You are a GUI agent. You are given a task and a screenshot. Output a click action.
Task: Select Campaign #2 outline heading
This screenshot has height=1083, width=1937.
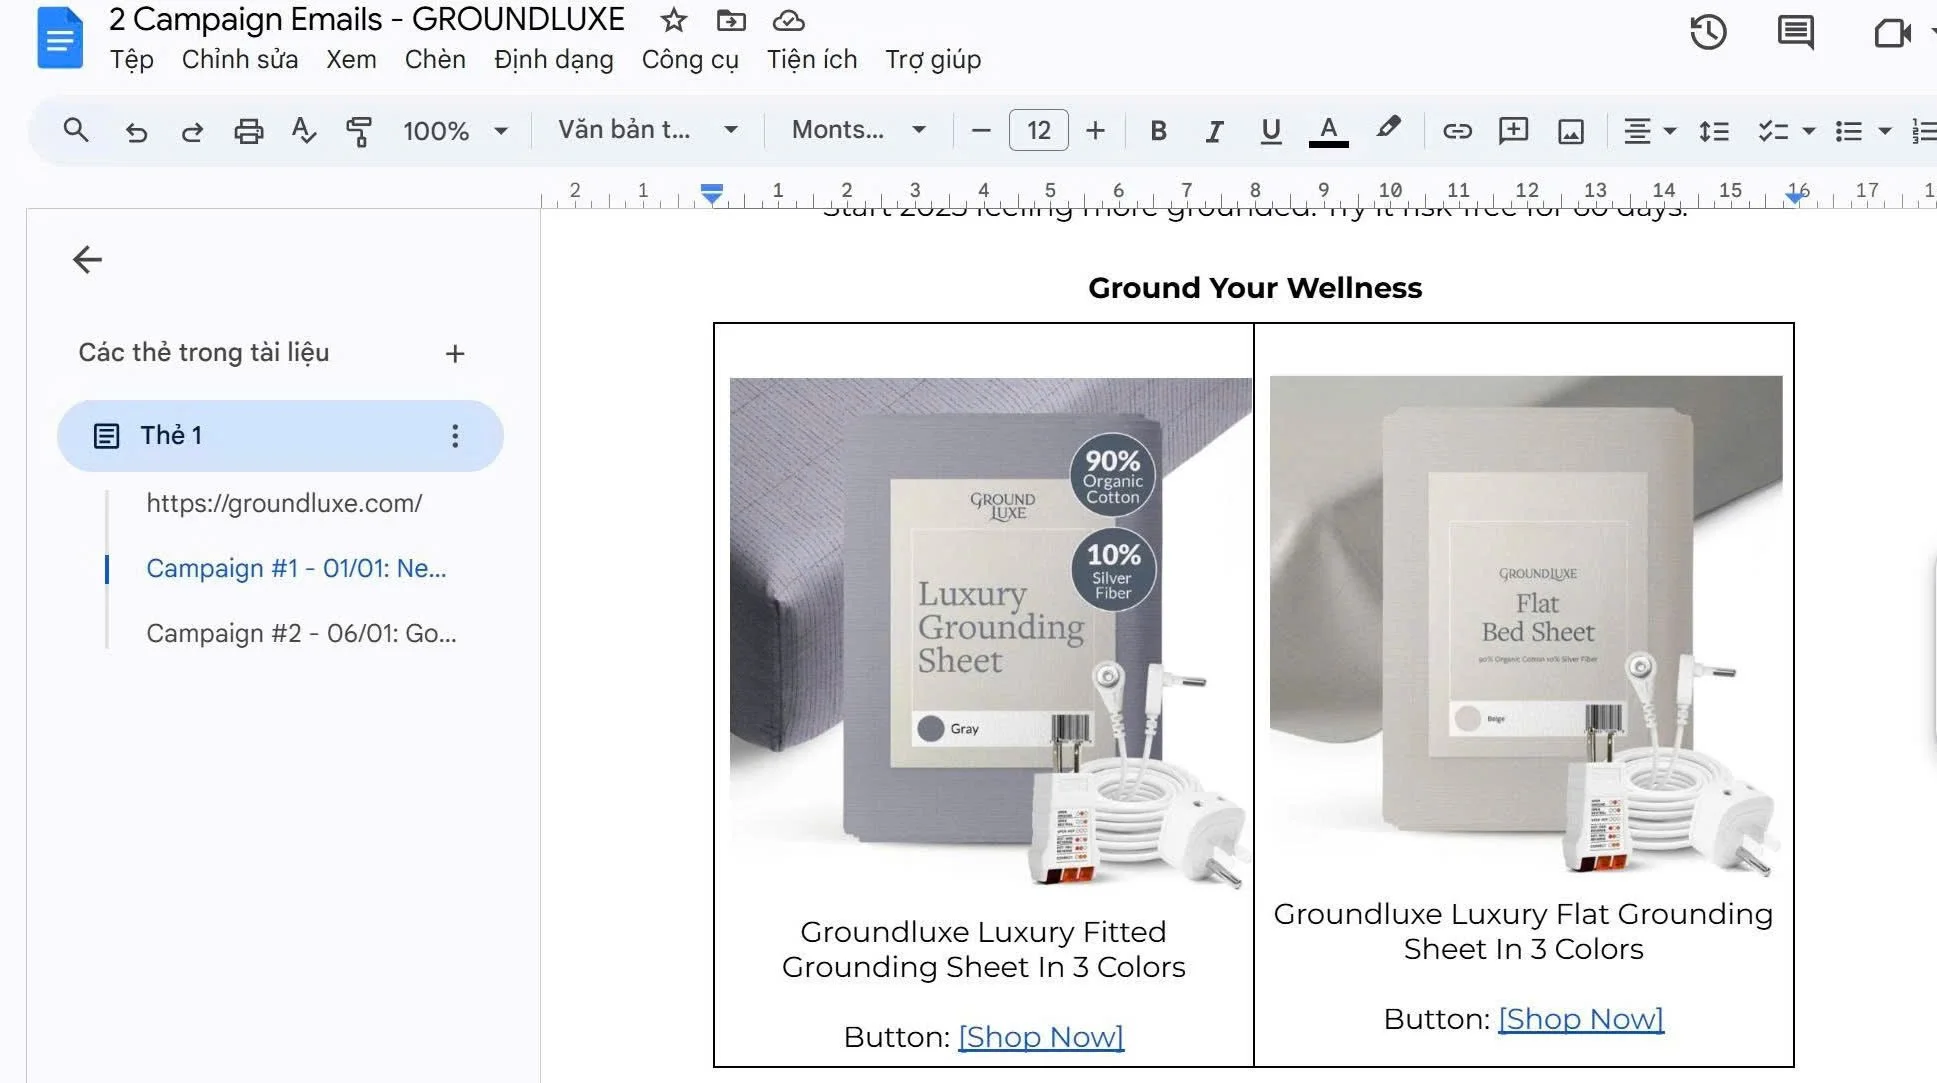pyautogui.click(x=301, y=634)
